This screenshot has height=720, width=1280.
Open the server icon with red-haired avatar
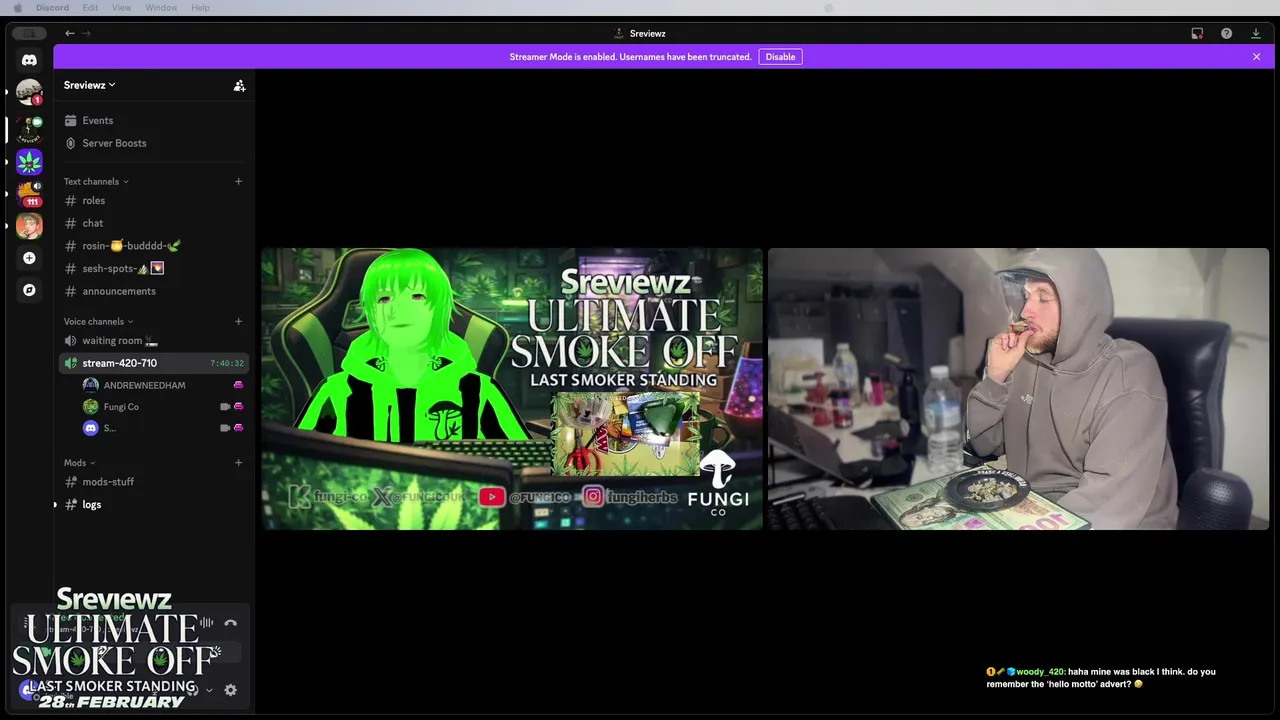29,226
